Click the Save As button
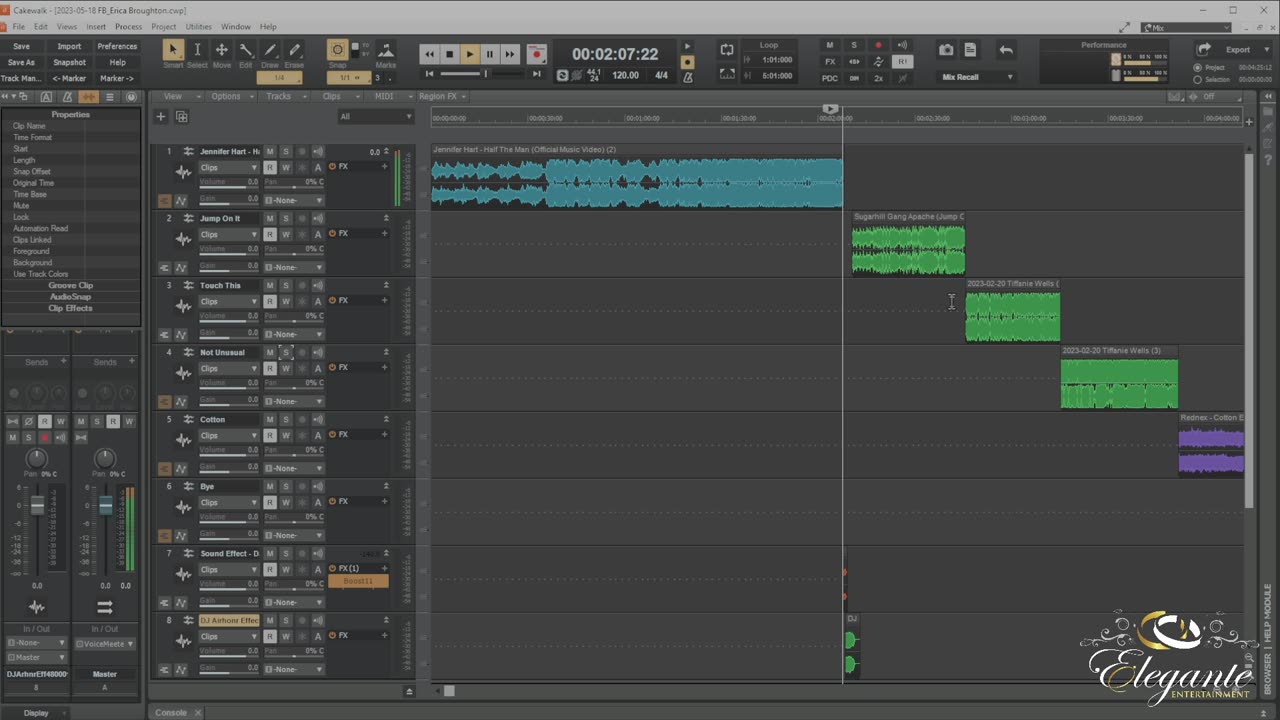The height and width of the screenshot is (720, 1280). [21, 62]
